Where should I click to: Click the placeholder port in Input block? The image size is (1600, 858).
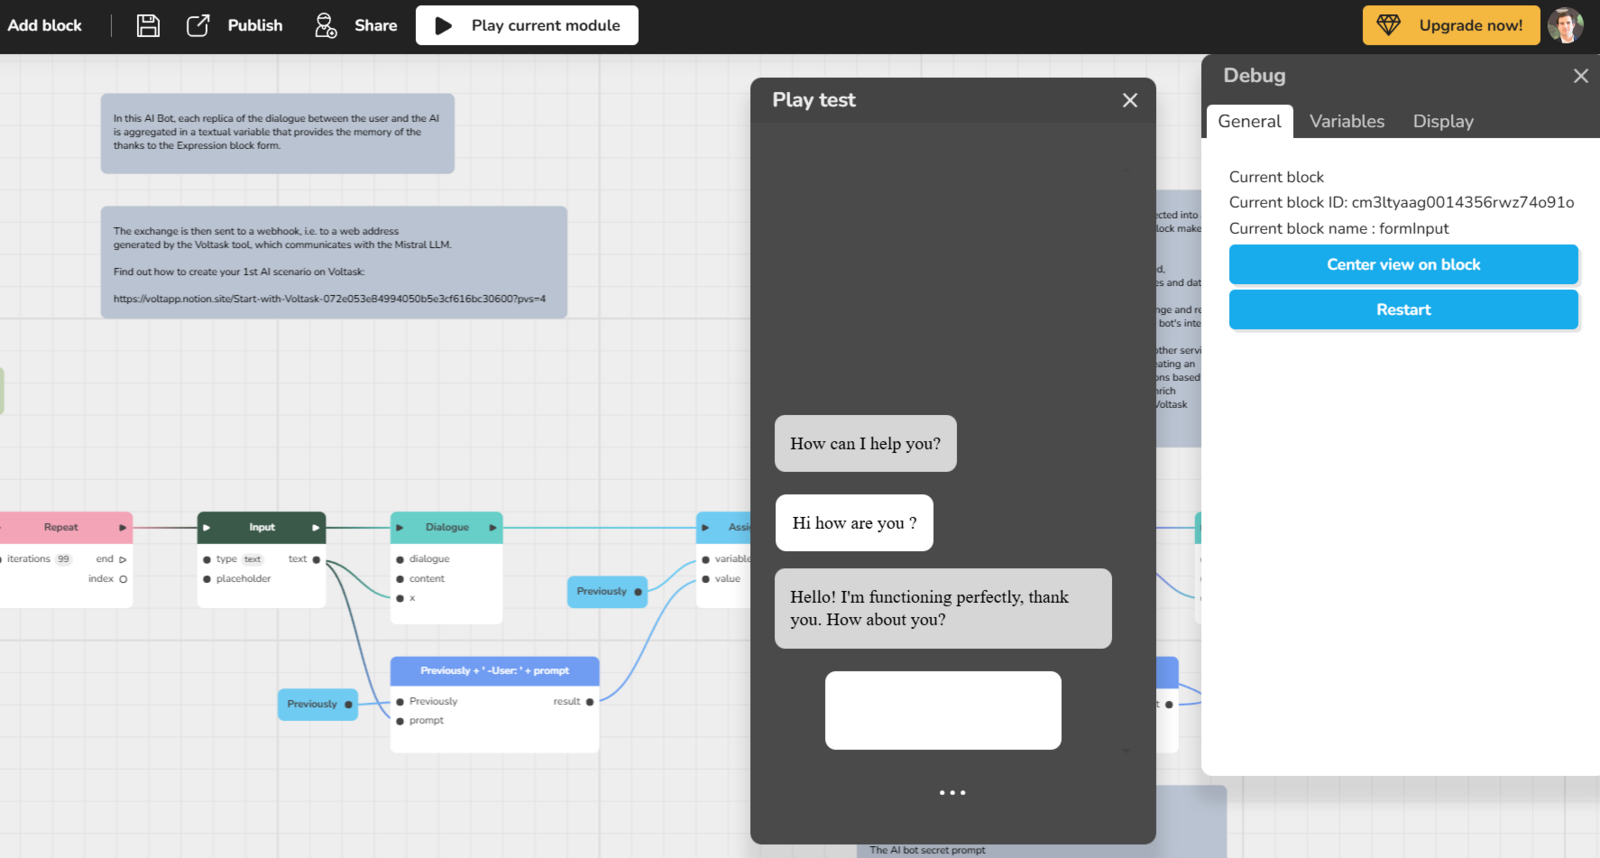coord(207,579)
